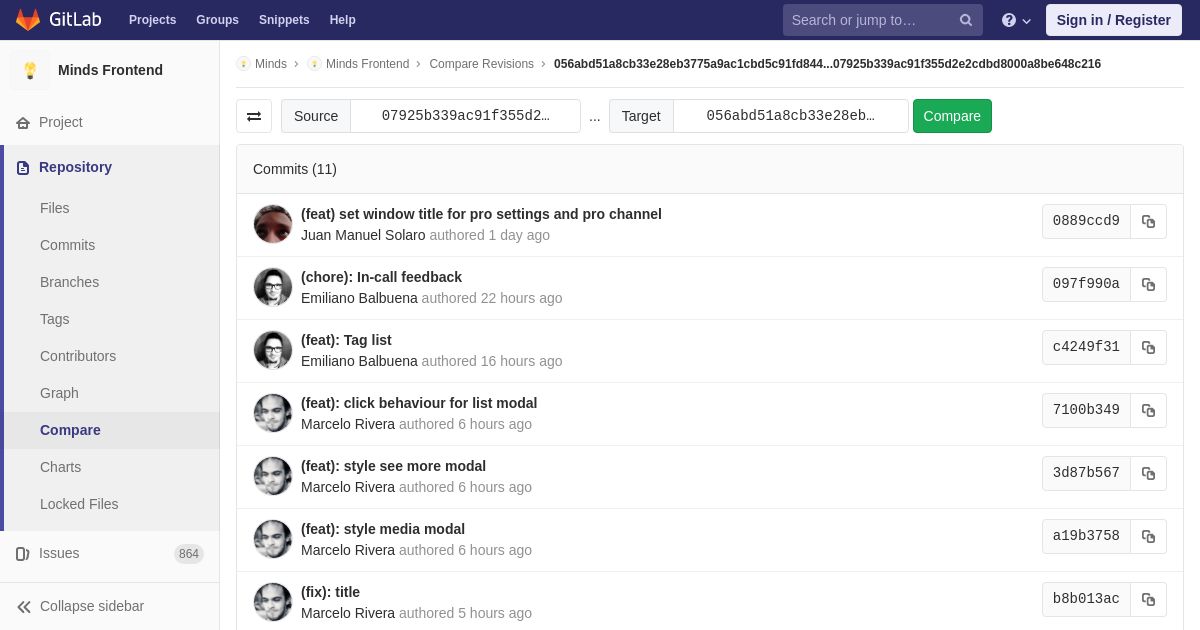Copy commit SHA 0889ccd9
Screen dimensions: 1200x630
pyautogui.click(x=1148, y=221)
